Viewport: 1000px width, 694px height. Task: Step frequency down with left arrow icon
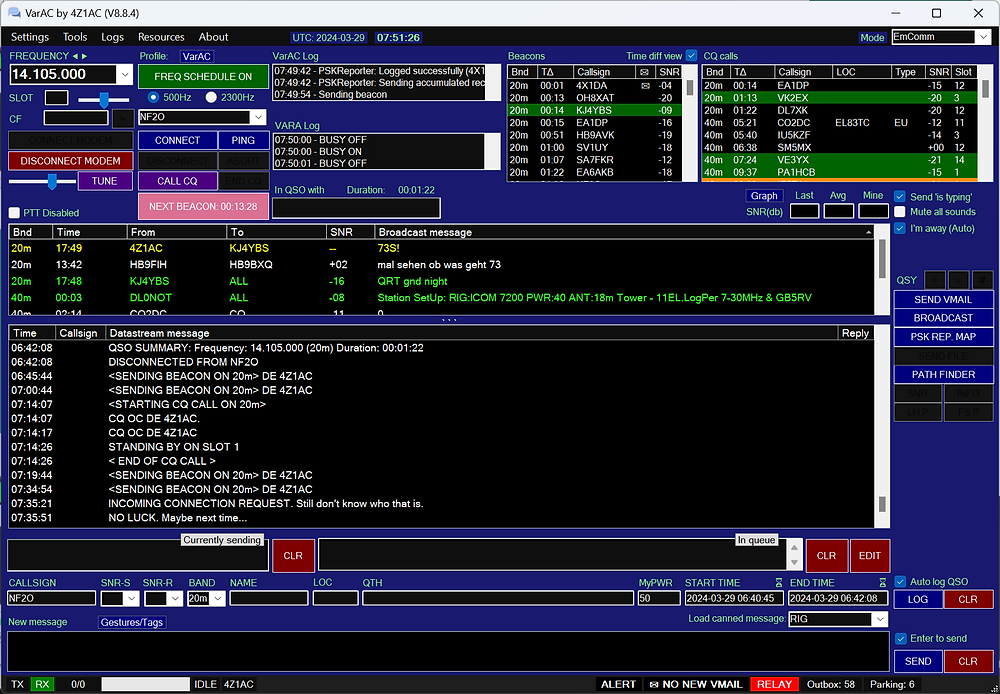(x=75, y=56)
